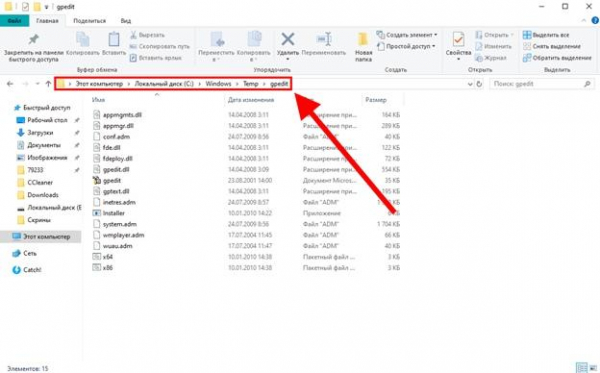Click Журнал history button
Screen dimensions: 600x373
(x=491, y=58)
